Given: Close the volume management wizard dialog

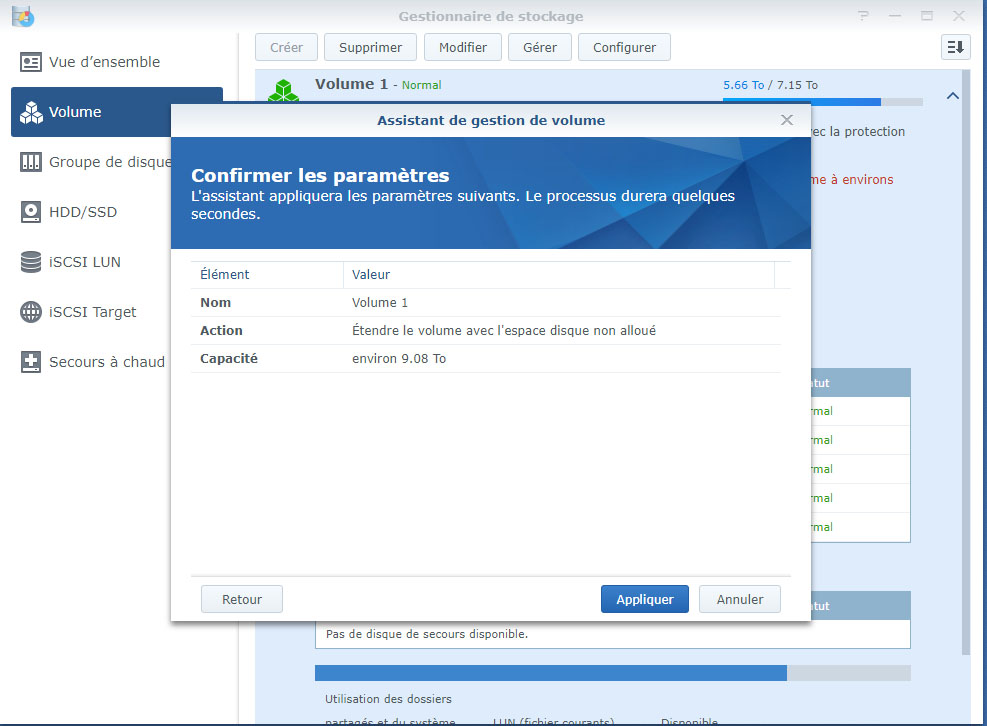Looking at the screenshot, I should pos(786,120).
